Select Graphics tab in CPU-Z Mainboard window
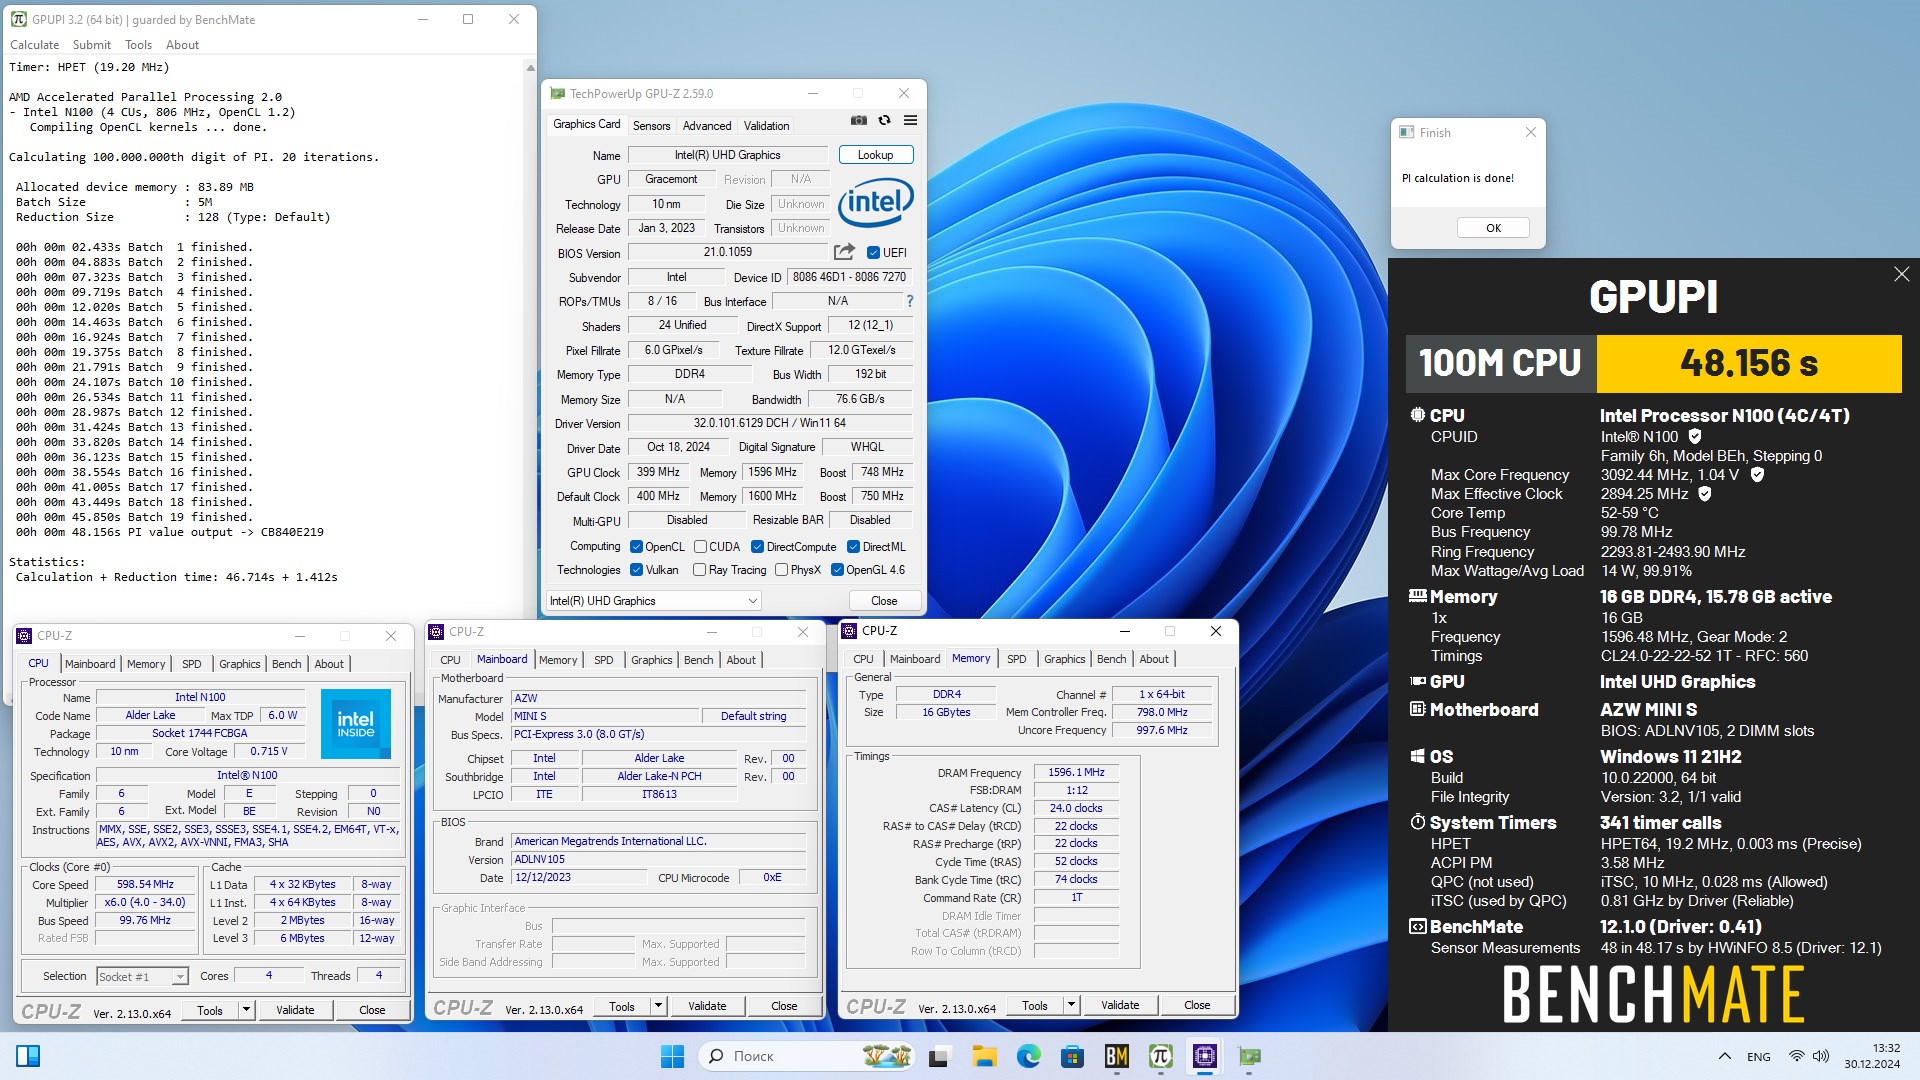Screen dimensions: 1920x1080 coord(651,660)
